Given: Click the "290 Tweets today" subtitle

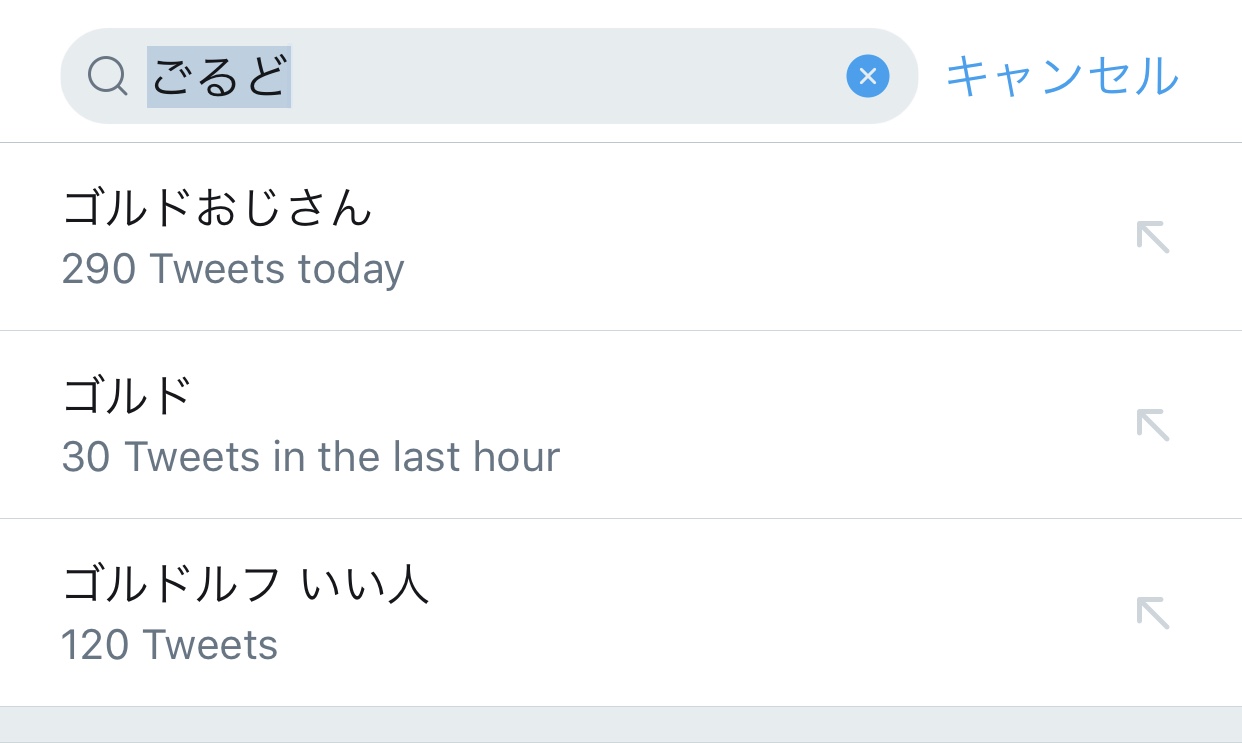Looking at the screenshot, I should coord(233,270).
